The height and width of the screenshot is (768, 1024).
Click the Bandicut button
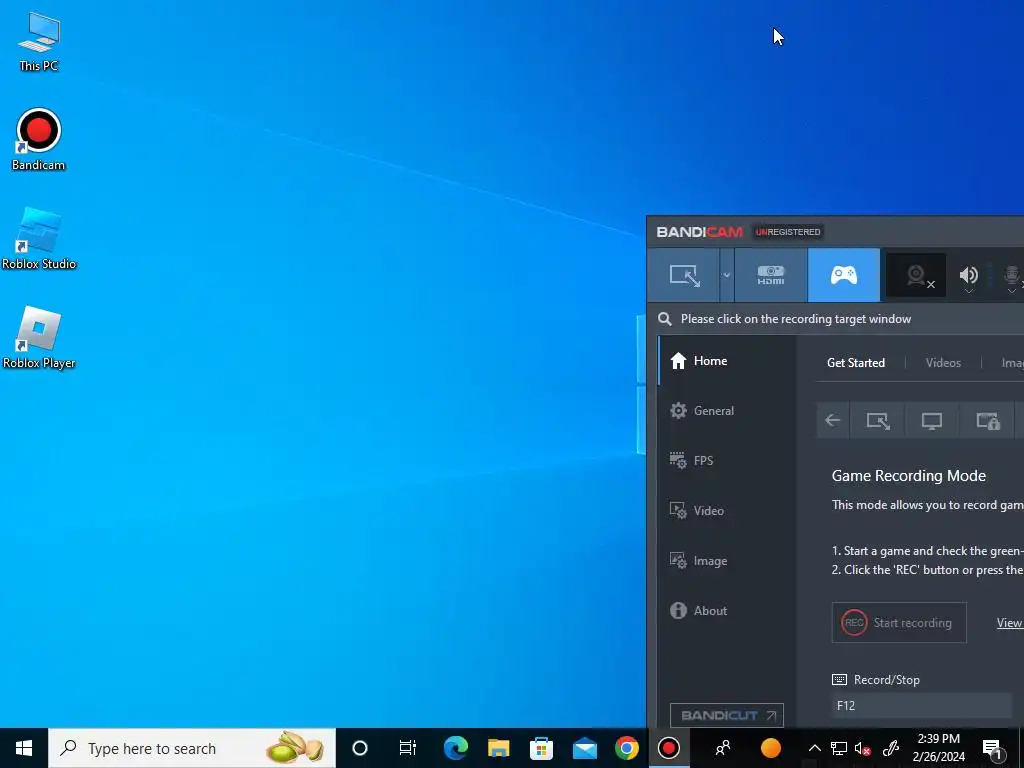click(726, 715)
